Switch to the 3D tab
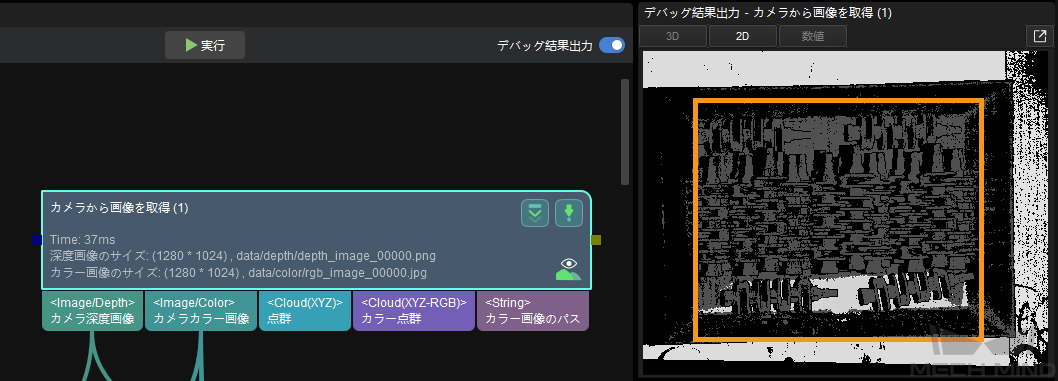 [673, 36]
